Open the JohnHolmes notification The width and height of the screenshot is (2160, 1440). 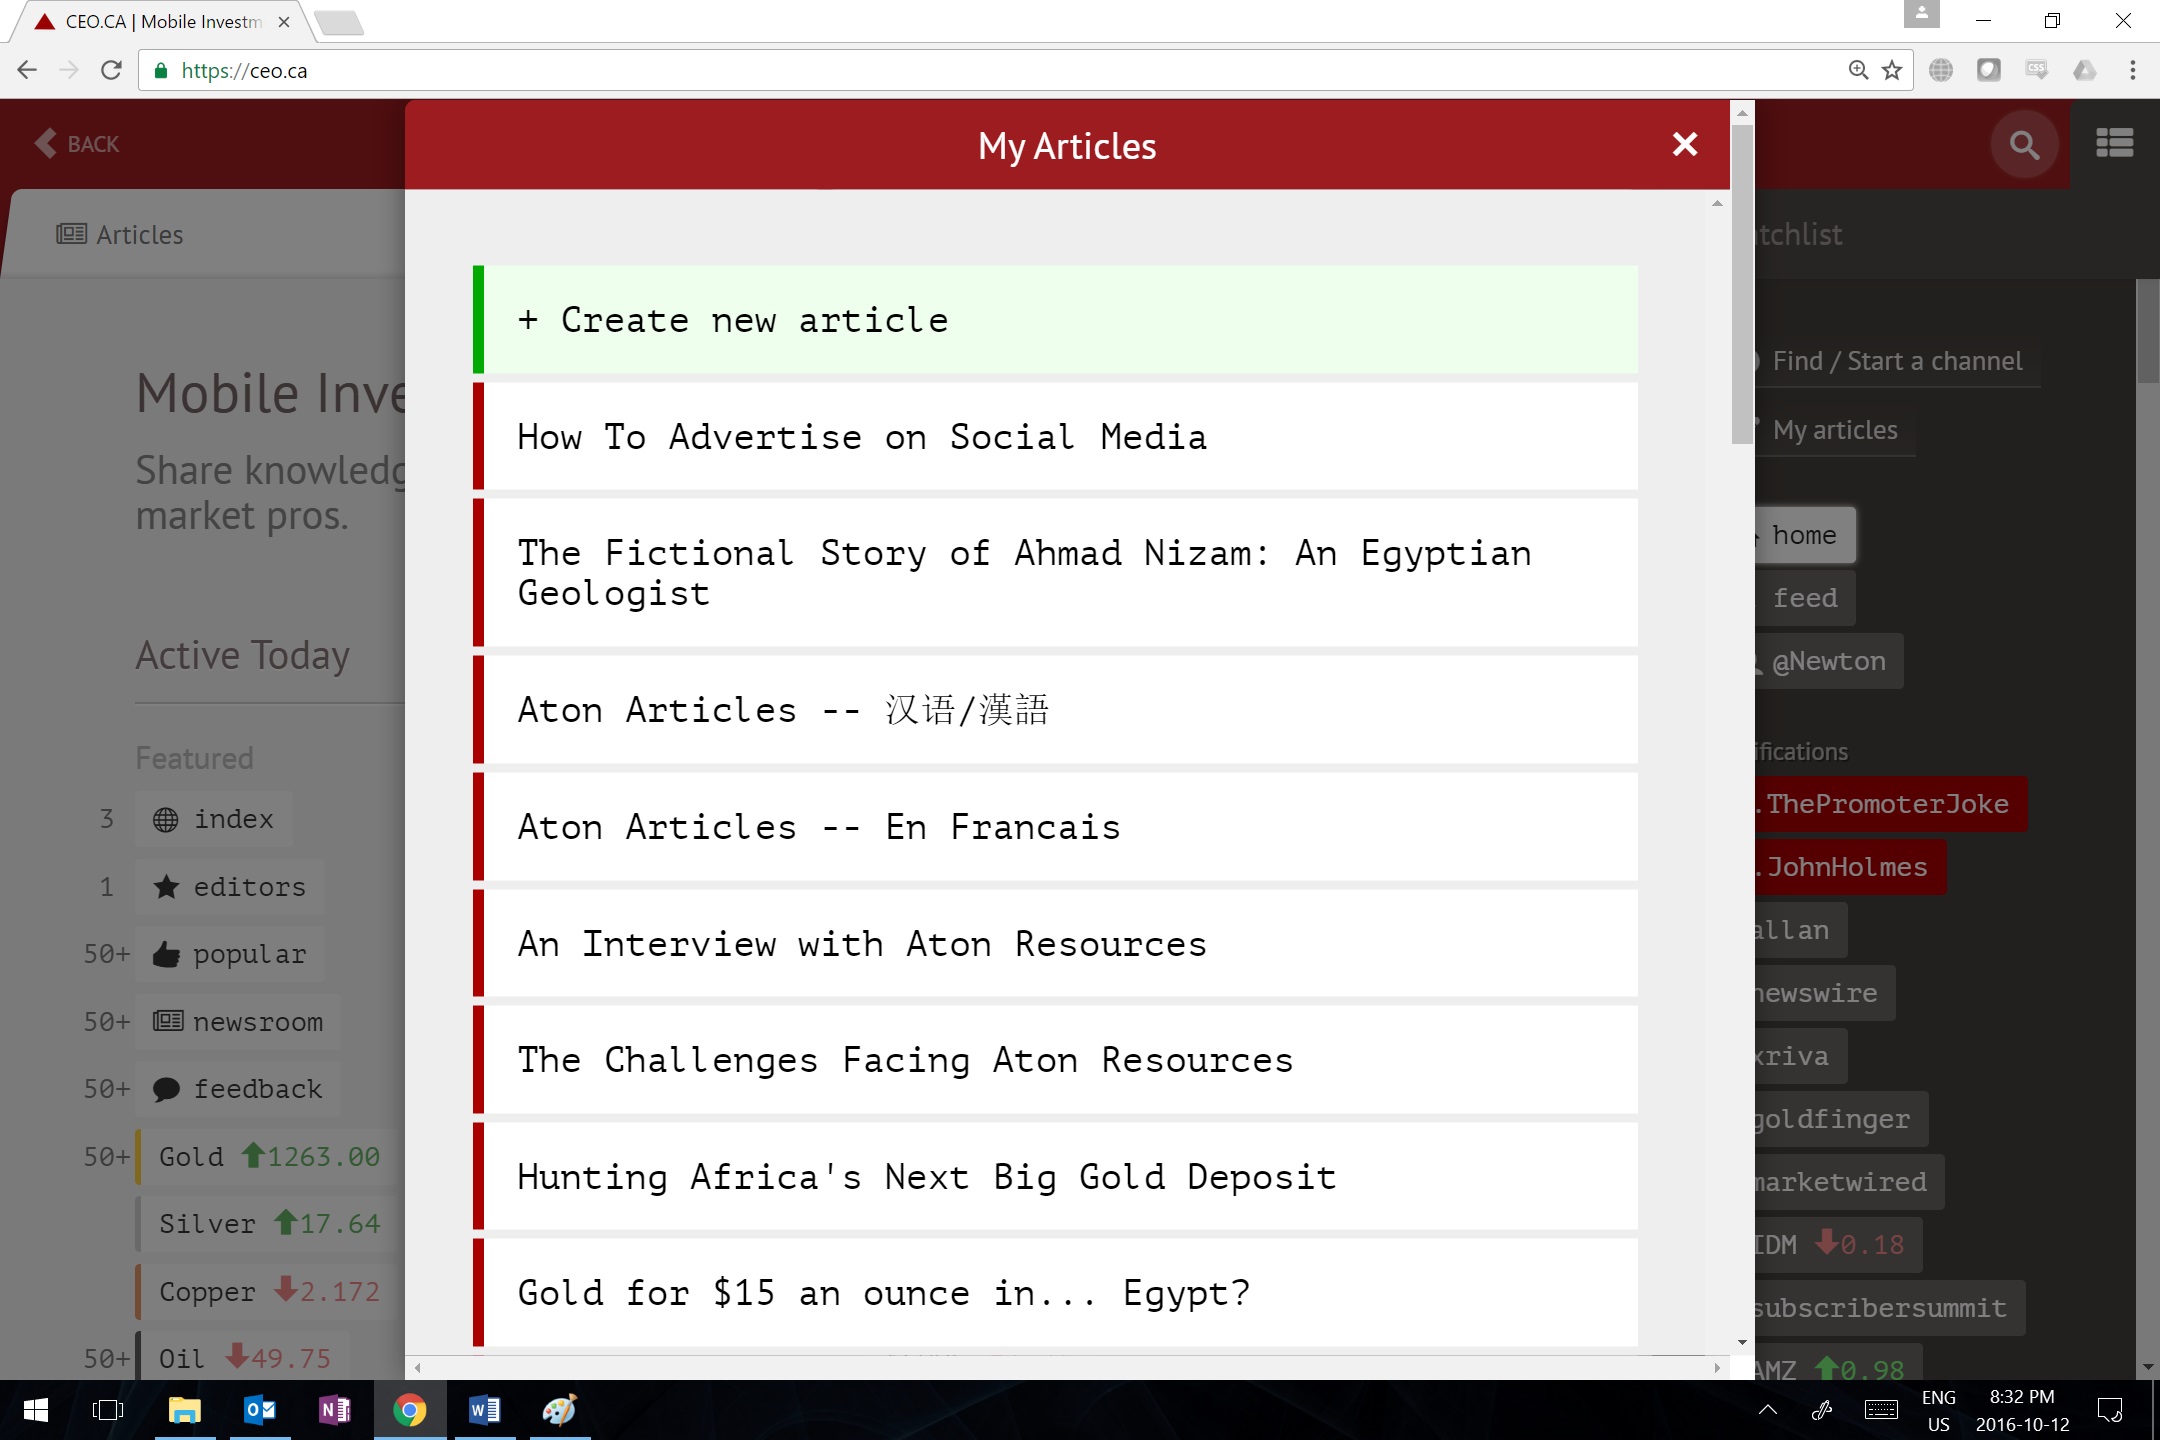click(x=1850, y=867)
